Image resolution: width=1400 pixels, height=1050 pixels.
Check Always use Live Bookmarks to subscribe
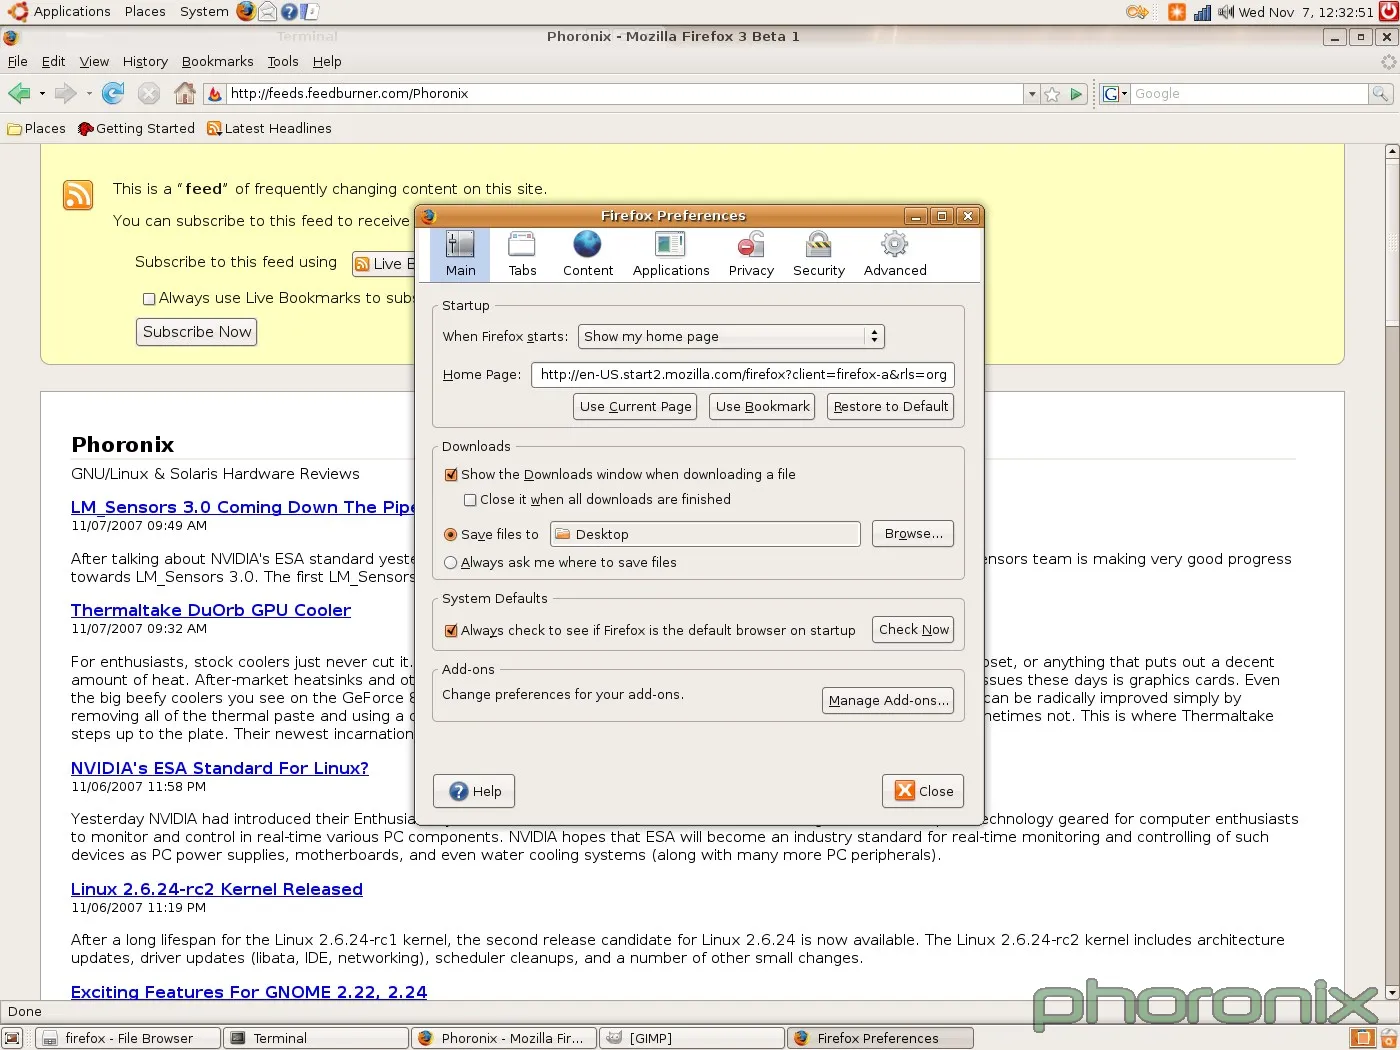pyautogui.click(x=149, y=299)
